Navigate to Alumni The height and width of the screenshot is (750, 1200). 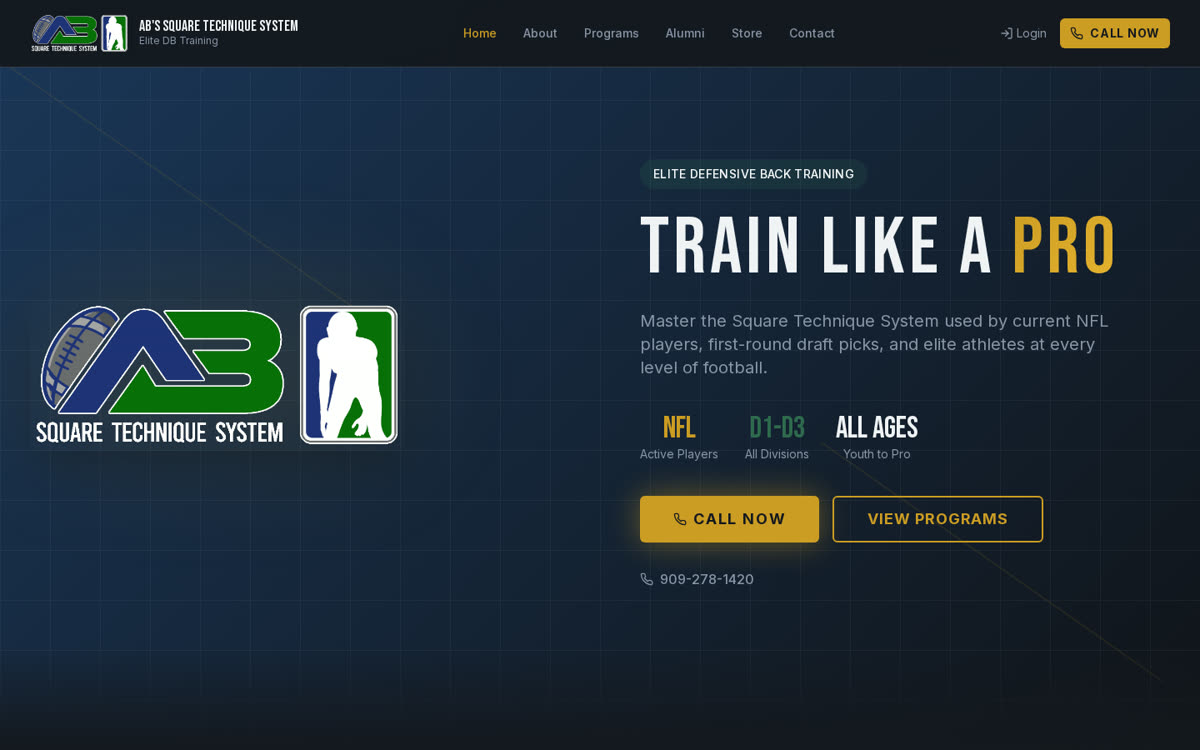tap(685, 33)
